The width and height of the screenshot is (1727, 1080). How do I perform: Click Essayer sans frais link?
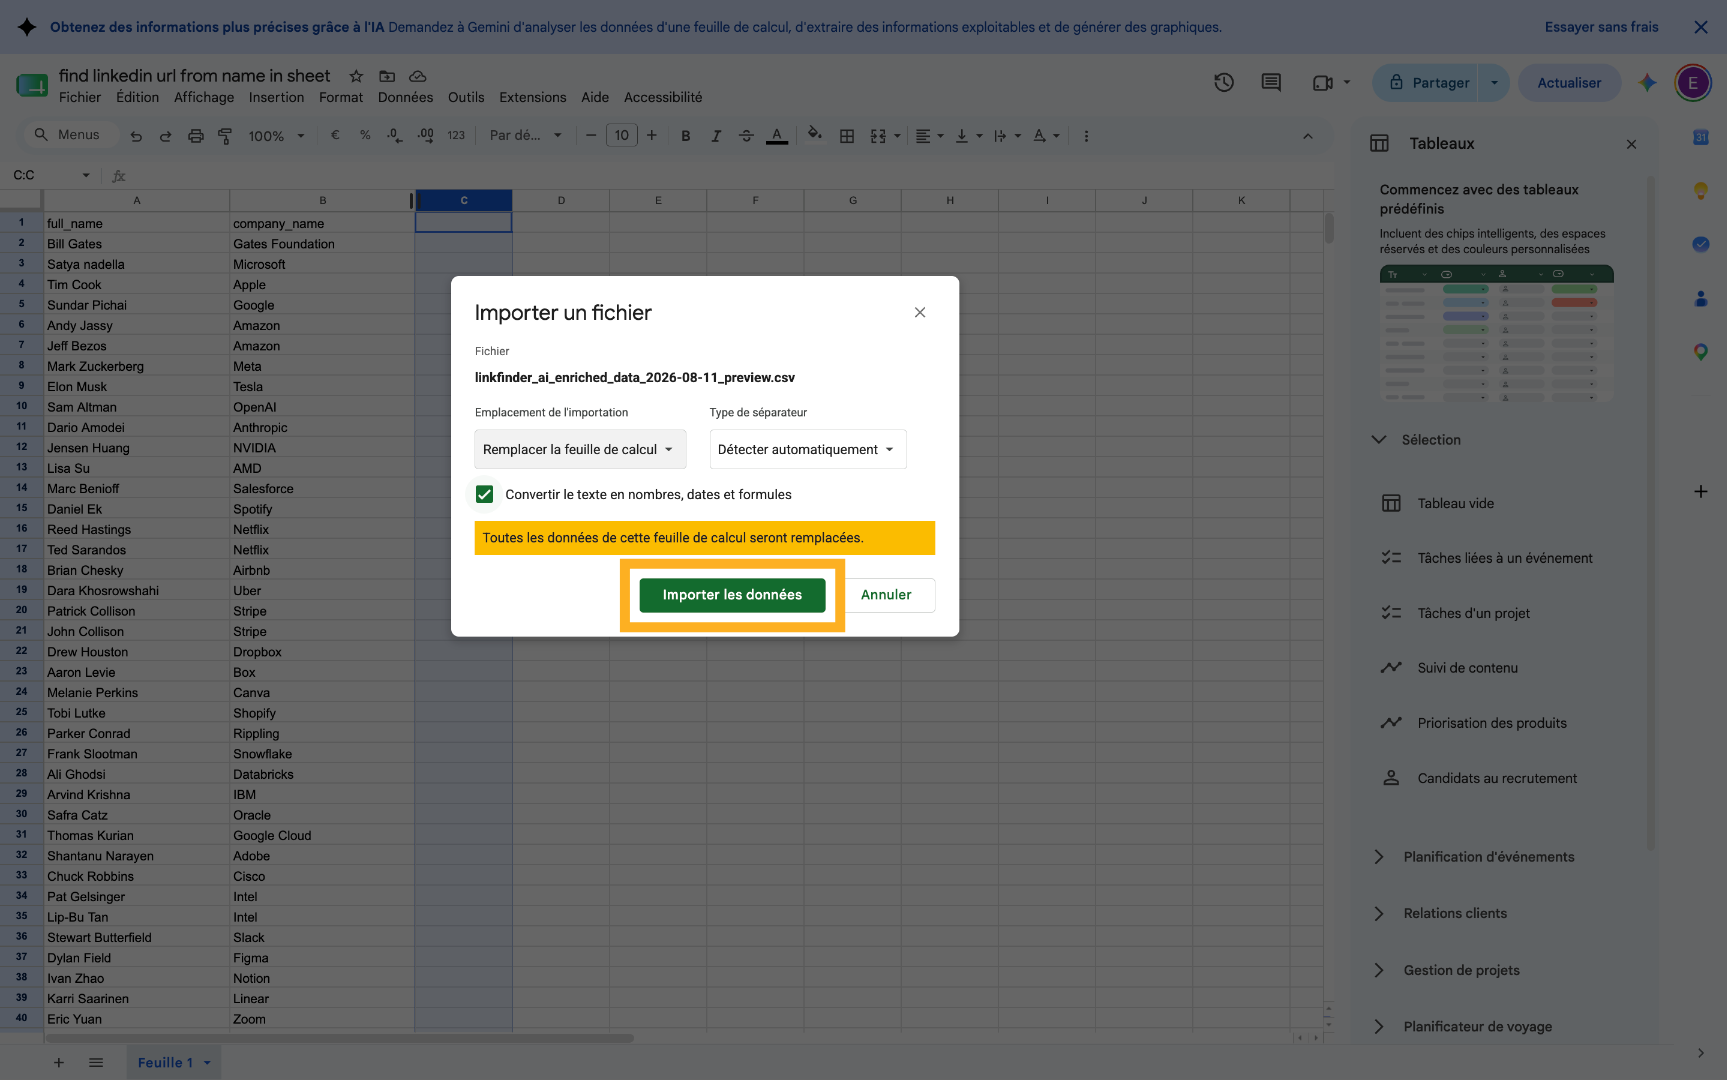coord(1601,27)
